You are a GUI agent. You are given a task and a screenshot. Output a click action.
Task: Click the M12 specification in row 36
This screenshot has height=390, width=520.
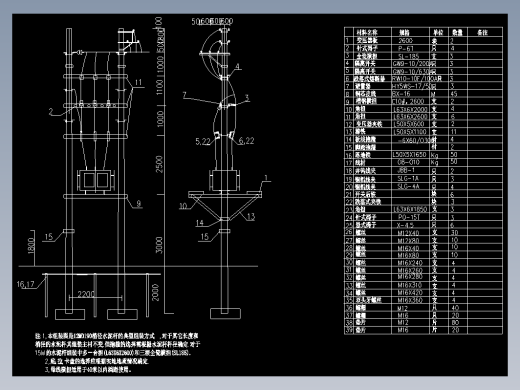point(403,308)
